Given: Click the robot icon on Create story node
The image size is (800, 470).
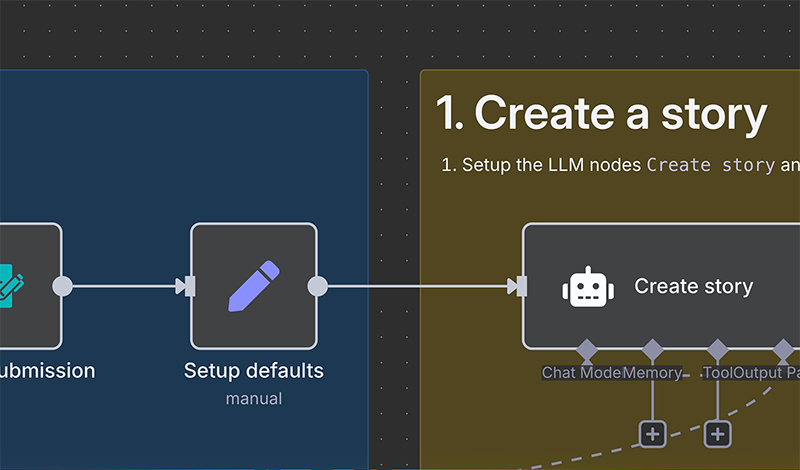Looking at the screenshot, I should (587, 287).
